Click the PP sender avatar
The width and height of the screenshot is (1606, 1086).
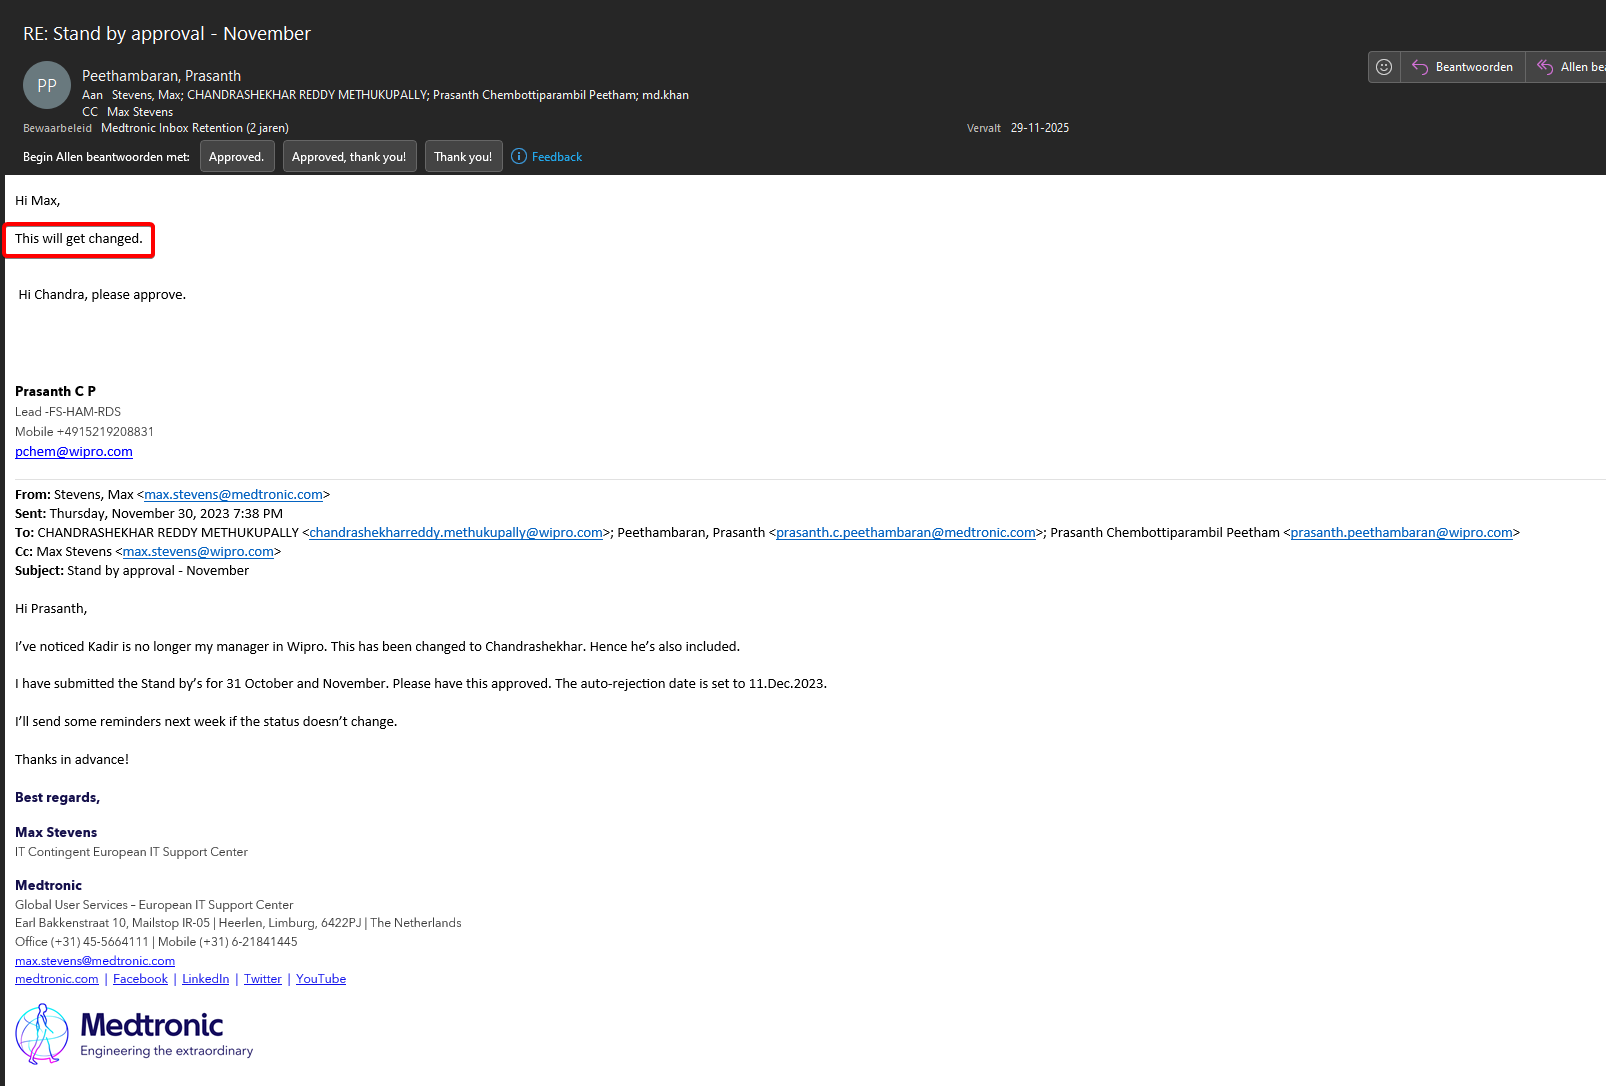click(47, 86)
